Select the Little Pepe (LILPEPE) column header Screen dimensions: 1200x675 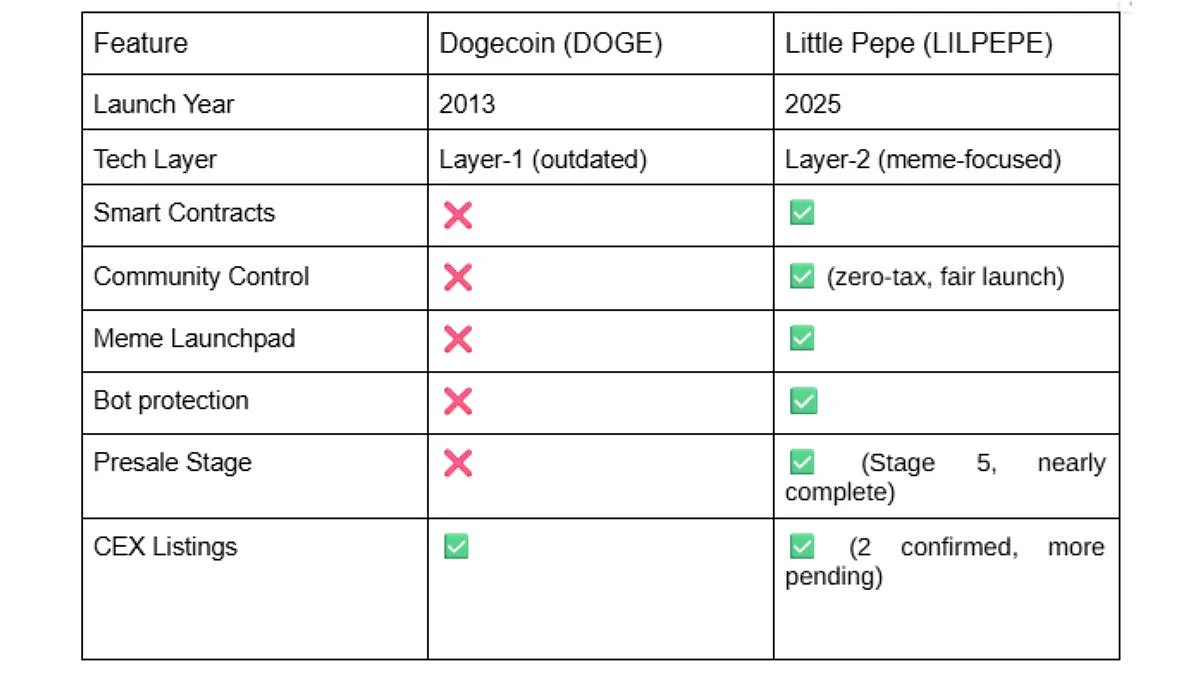(946, 43)
